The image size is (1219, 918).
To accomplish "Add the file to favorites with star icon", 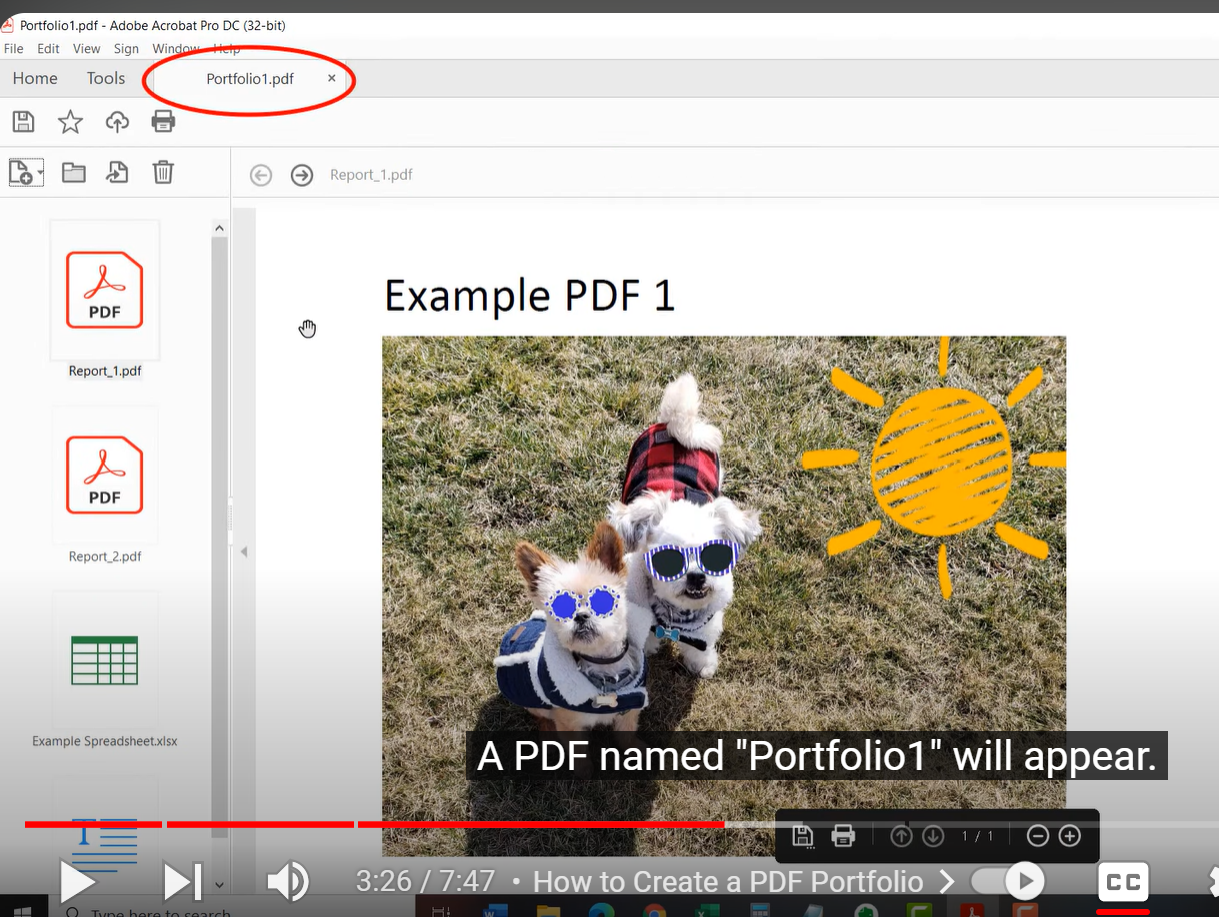I will click(69, 121).
